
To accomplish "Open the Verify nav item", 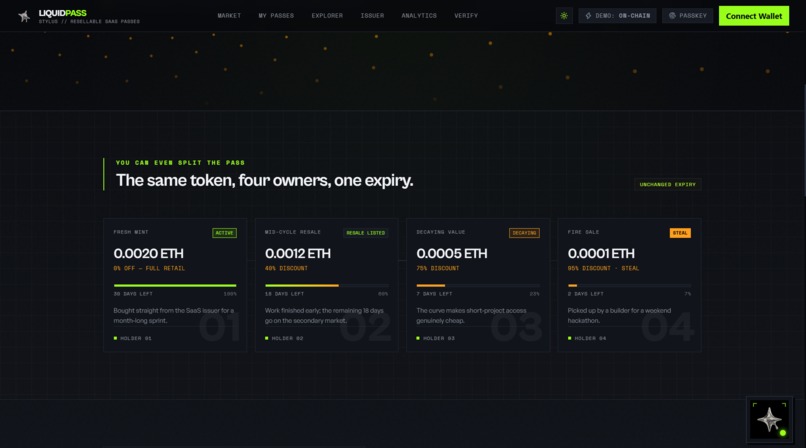I will pos(466,16).
